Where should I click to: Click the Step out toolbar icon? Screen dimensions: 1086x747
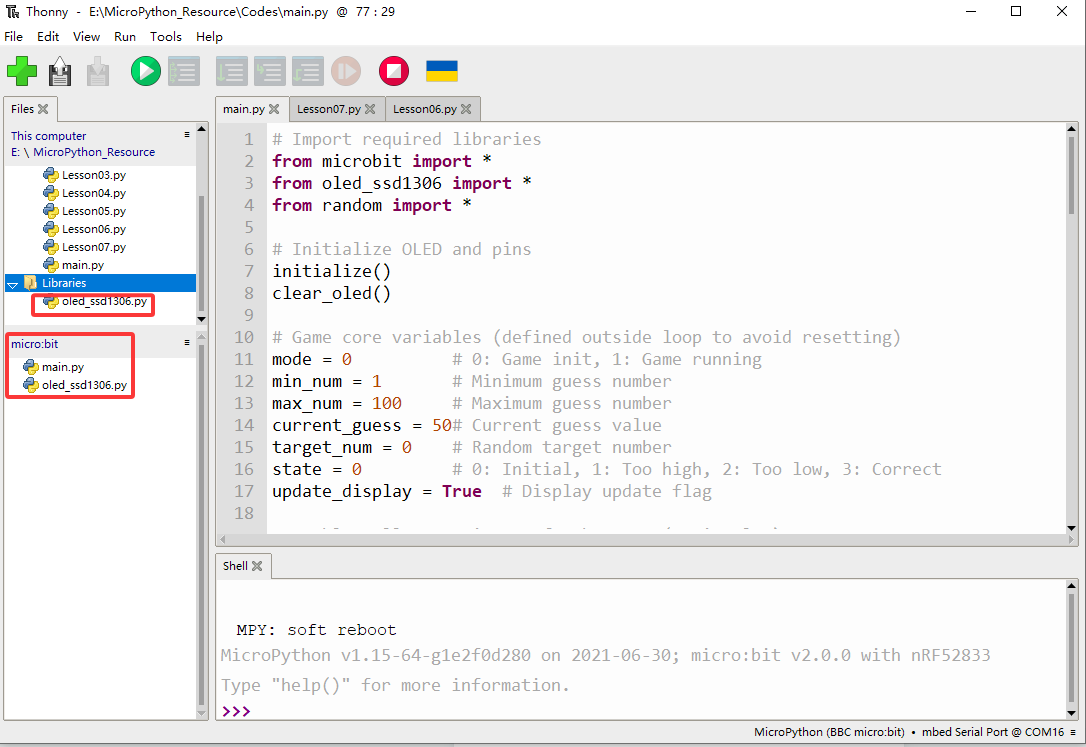click(308, 71)
